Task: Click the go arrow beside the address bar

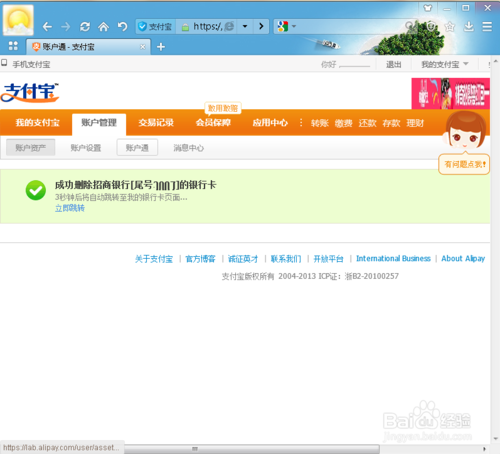Action: [x=261, y=26]
